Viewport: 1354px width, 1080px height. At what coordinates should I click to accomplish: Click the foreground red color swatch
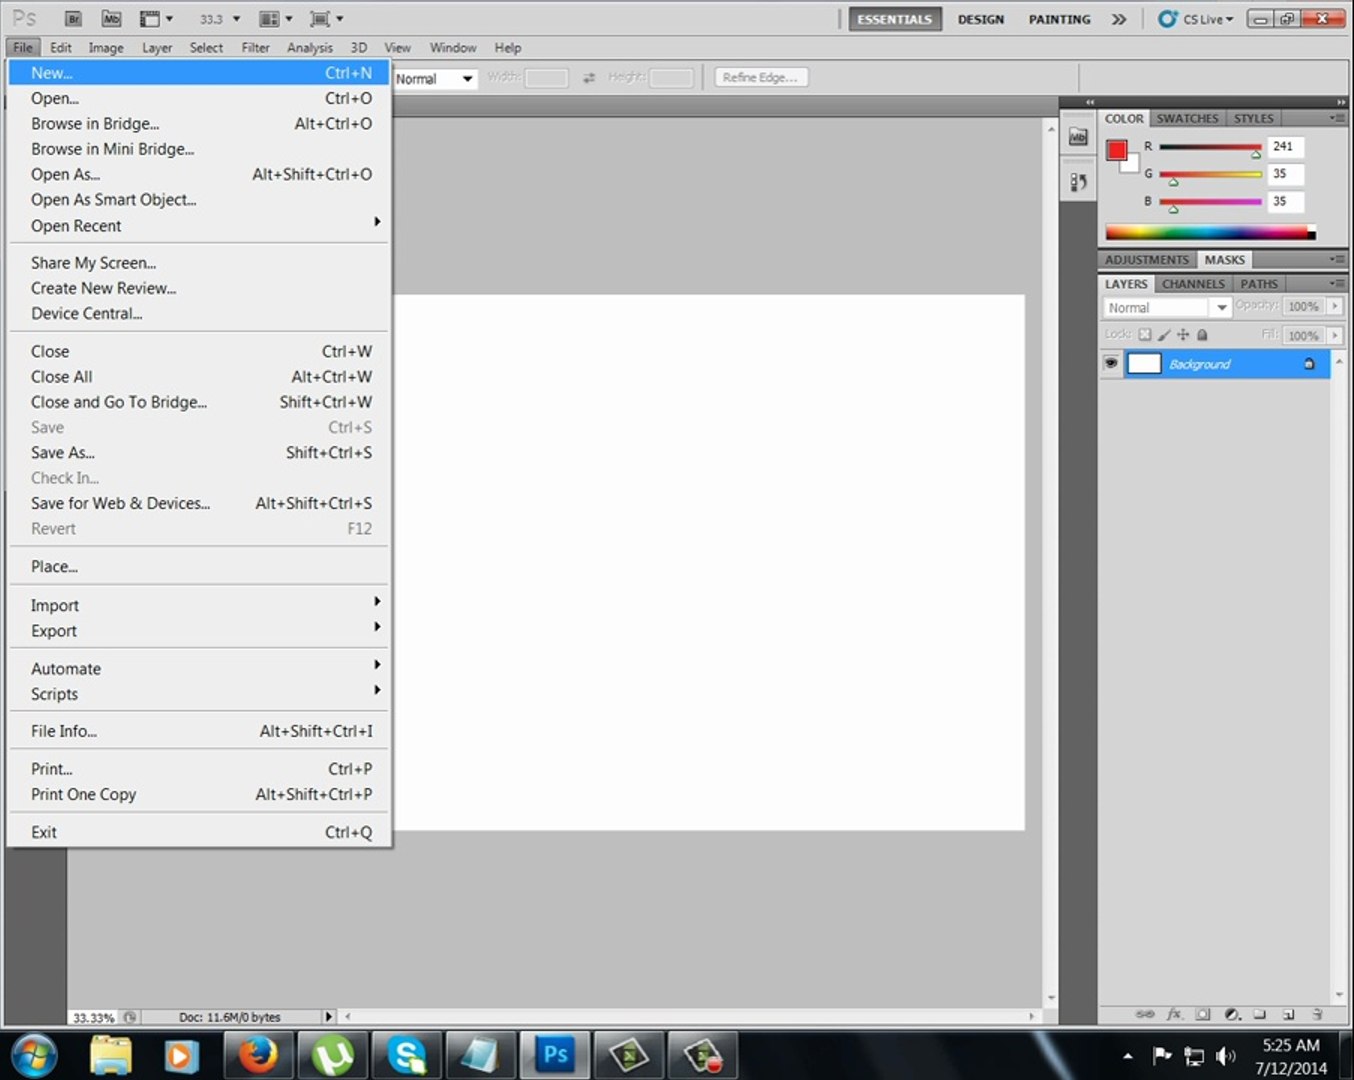1117,150
